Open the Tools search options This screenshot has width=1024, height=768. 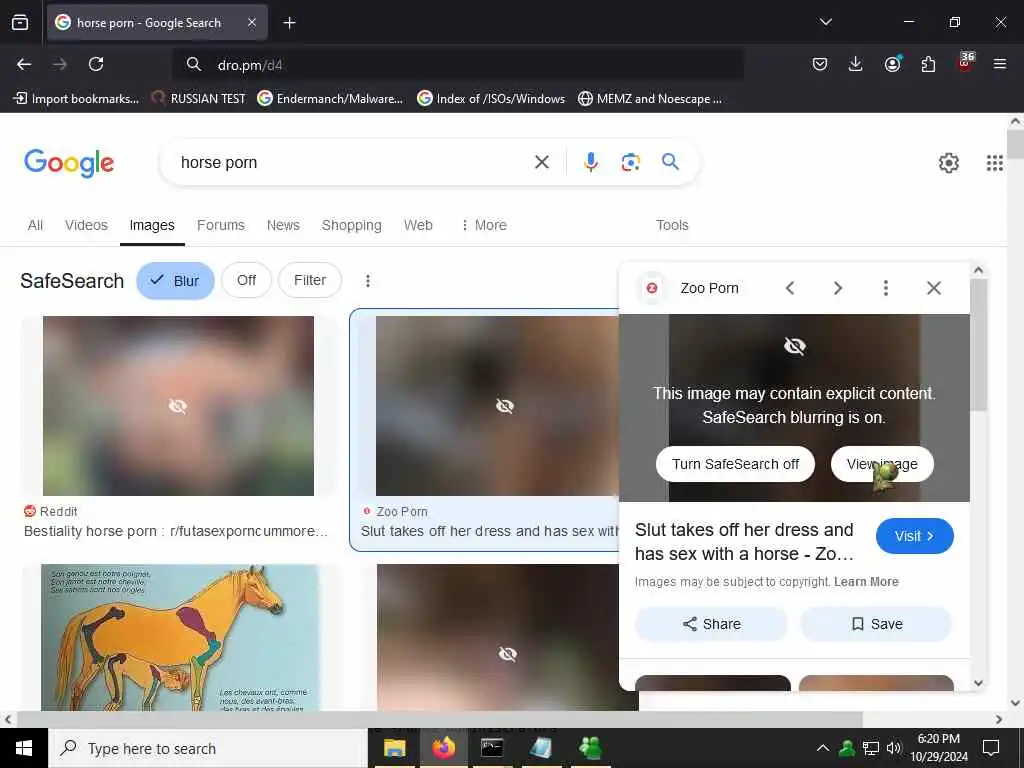(672, 225)
